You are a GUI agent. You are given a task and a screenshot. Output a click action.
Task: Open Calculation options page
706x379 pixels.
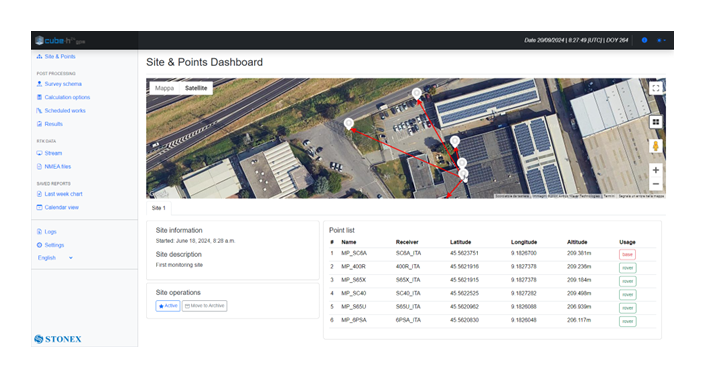click(x=67, y=97)
